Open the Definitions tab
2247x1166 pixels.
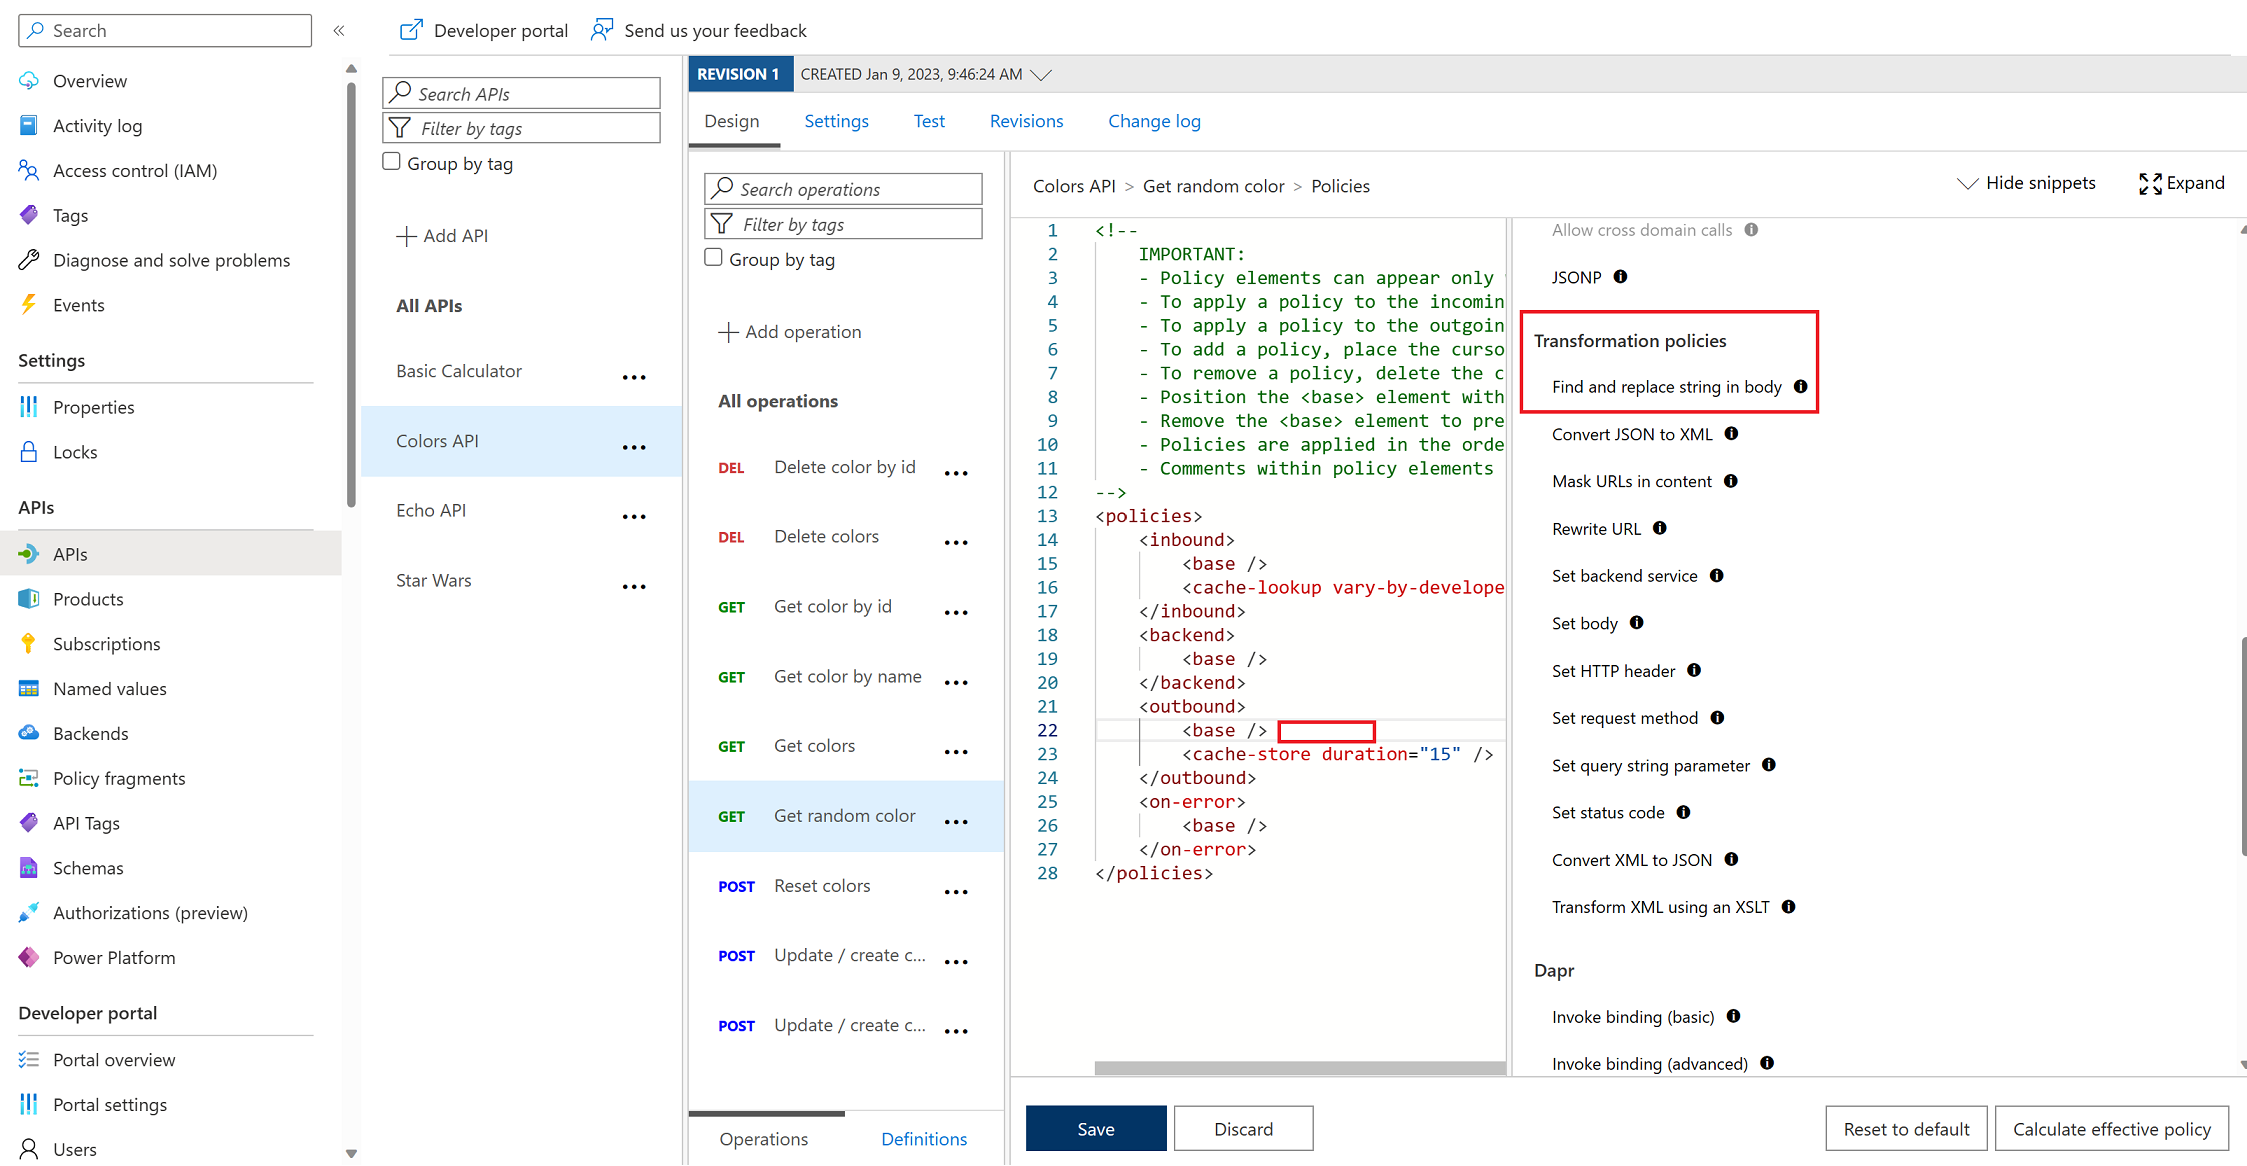(923, 1139)
